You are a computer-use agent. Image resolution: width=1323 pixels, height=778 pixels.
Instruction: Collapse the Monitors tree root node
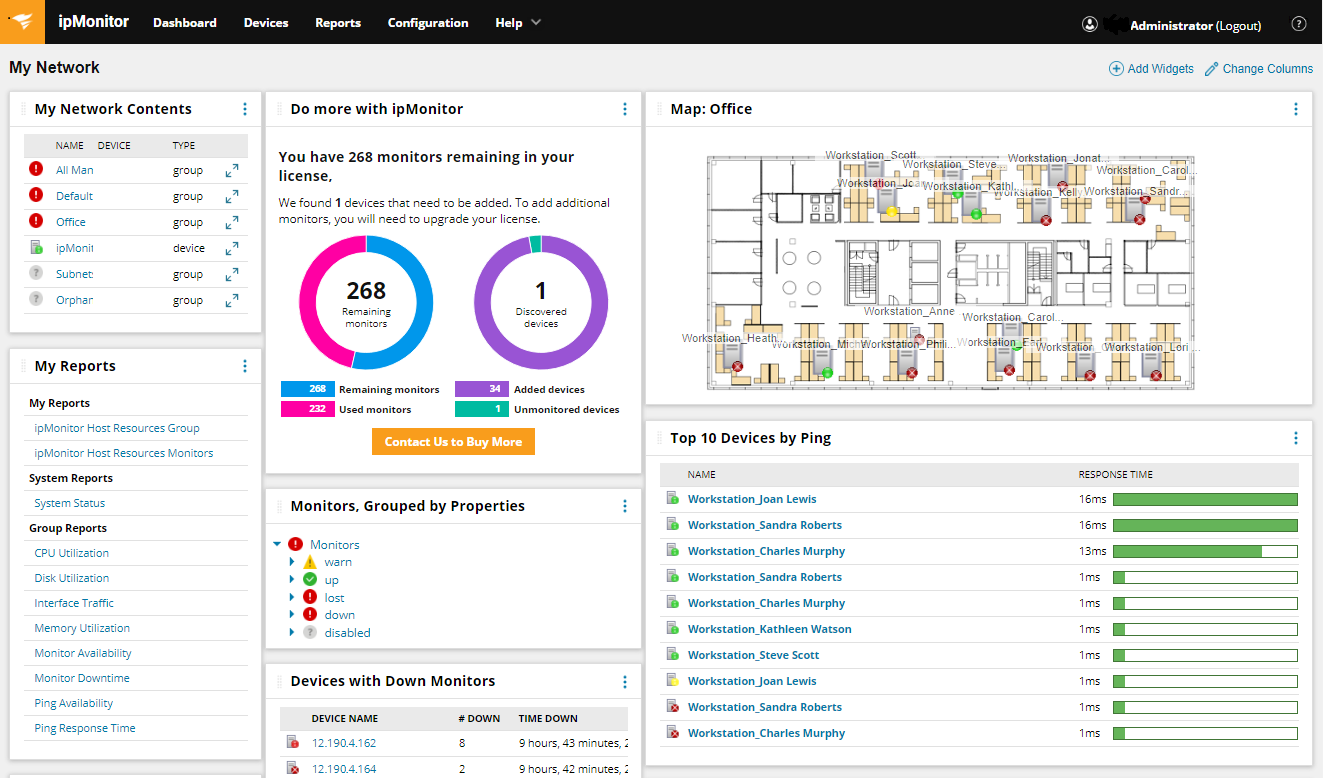(277, 545)
